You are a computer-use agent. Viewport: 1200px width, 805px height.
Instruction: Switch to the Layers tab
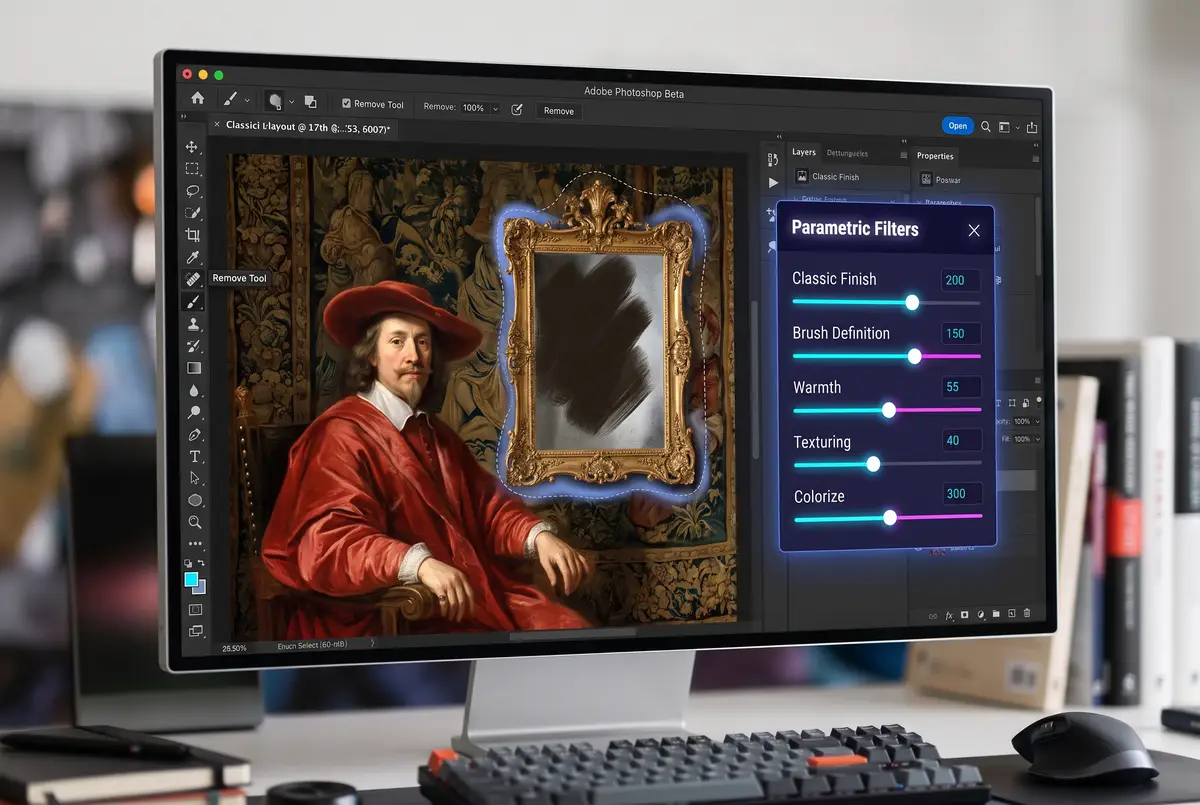click(x=804, y=152)
